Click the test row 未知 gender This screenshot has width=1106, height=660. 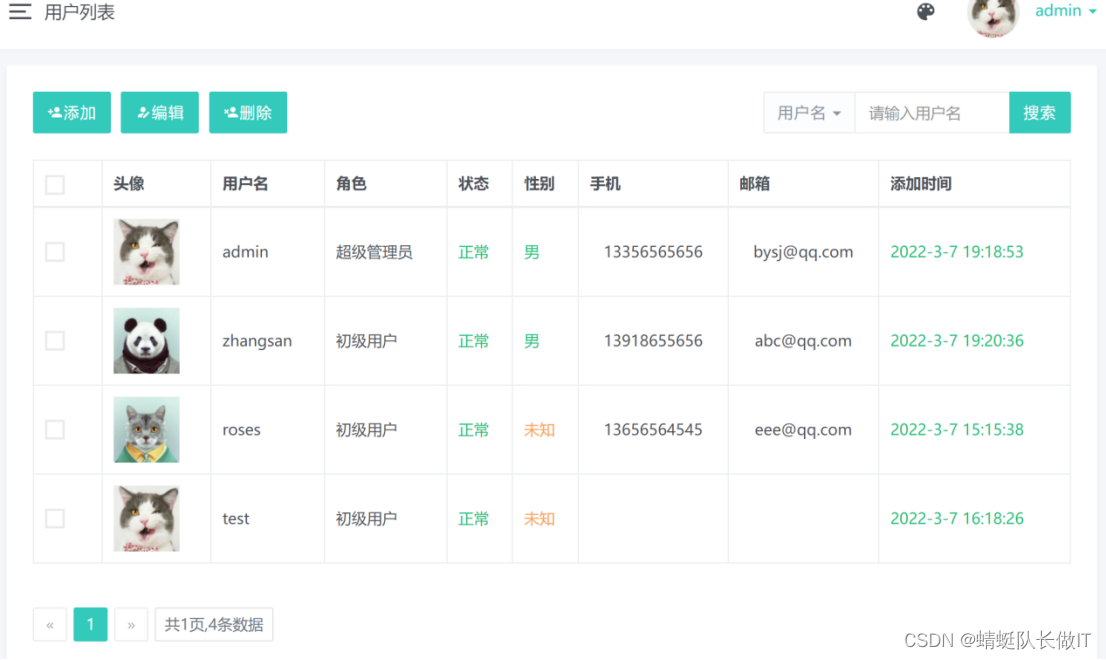tap(539, 518)
